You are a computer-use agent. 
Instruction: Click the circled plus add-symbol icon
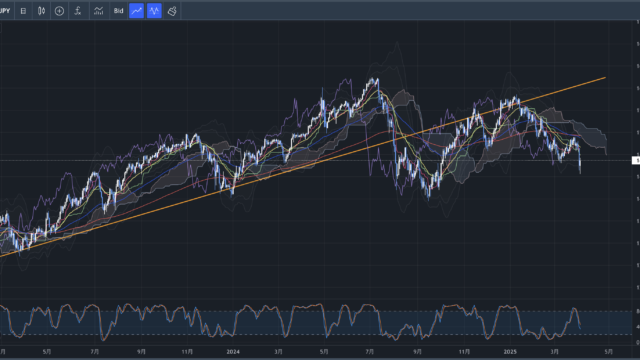click(59, 11)
